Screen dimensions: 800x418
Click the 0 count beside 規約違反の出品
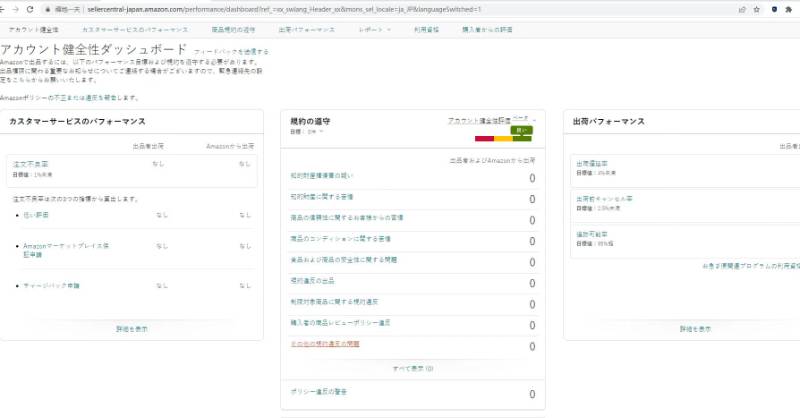point(532,283)
